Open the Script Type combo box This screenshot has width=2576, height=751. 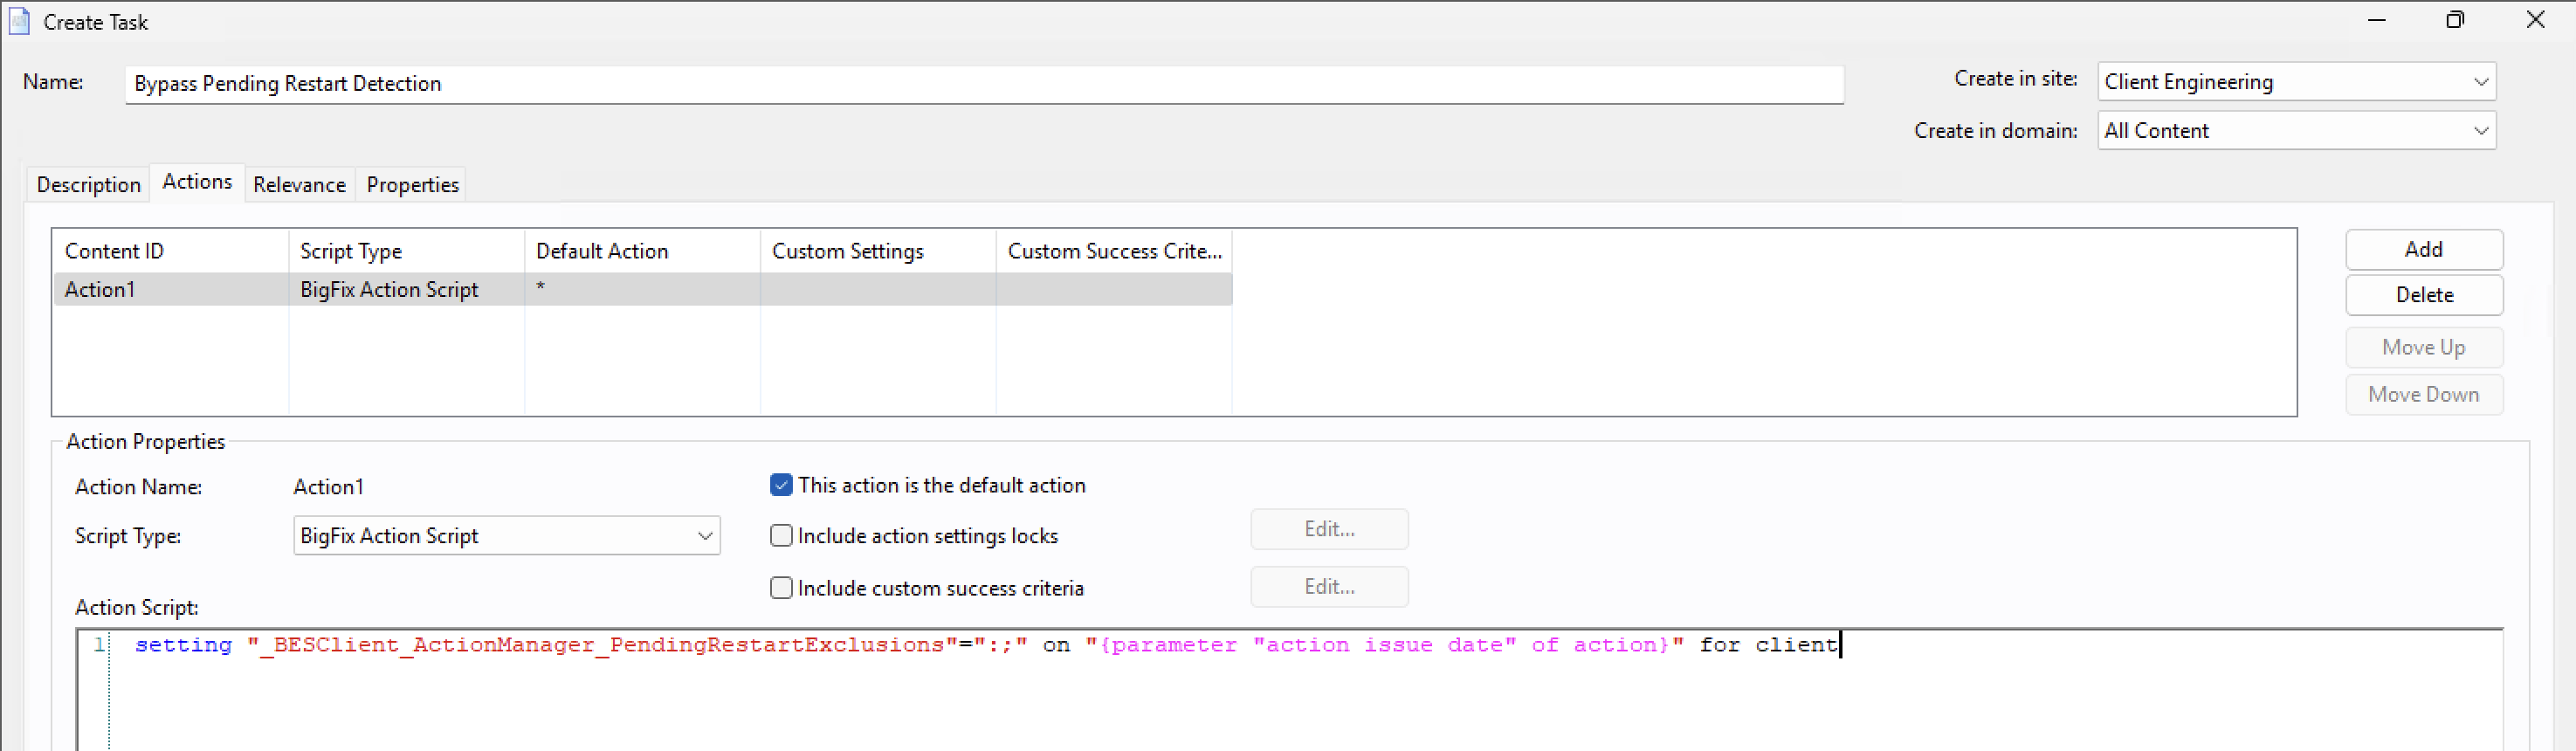pos(506,536)
